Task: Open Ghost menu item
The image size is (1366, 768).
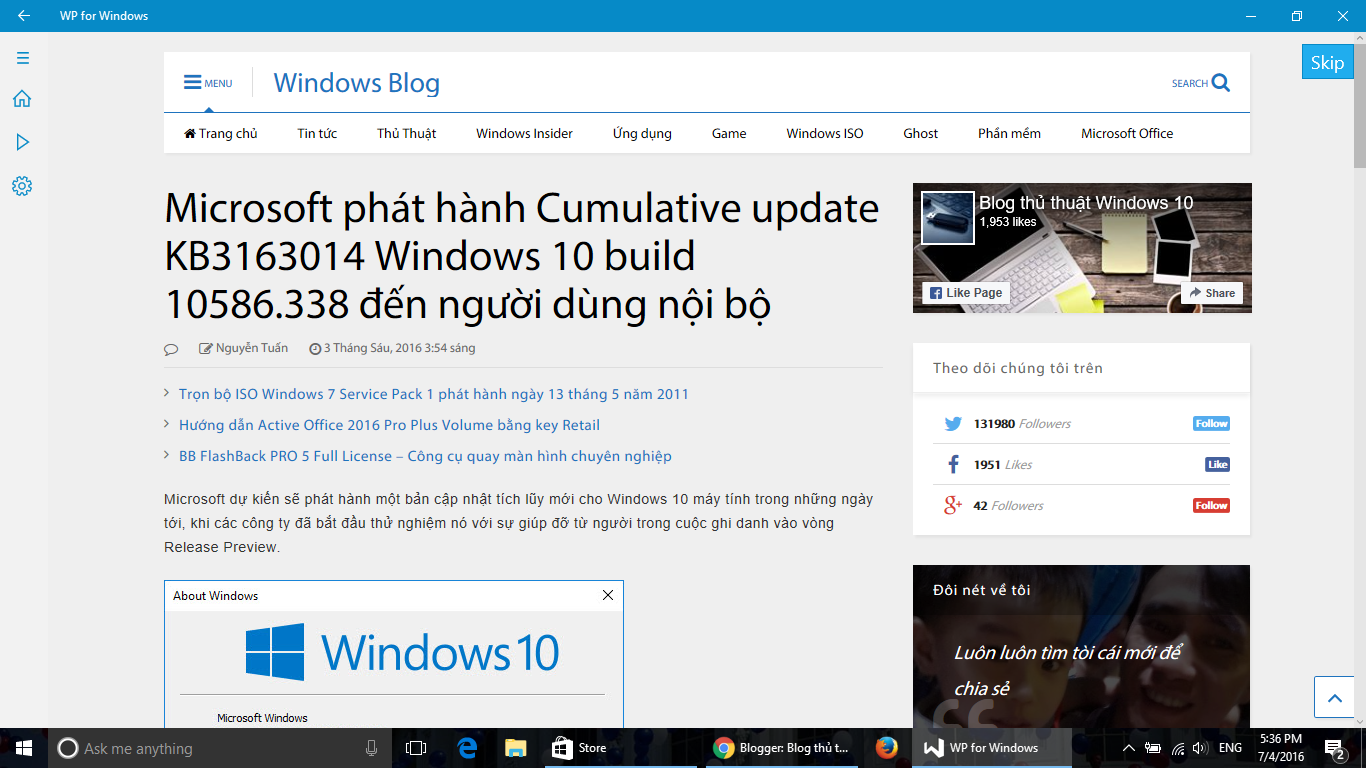Action: click(x=921, y=133)
